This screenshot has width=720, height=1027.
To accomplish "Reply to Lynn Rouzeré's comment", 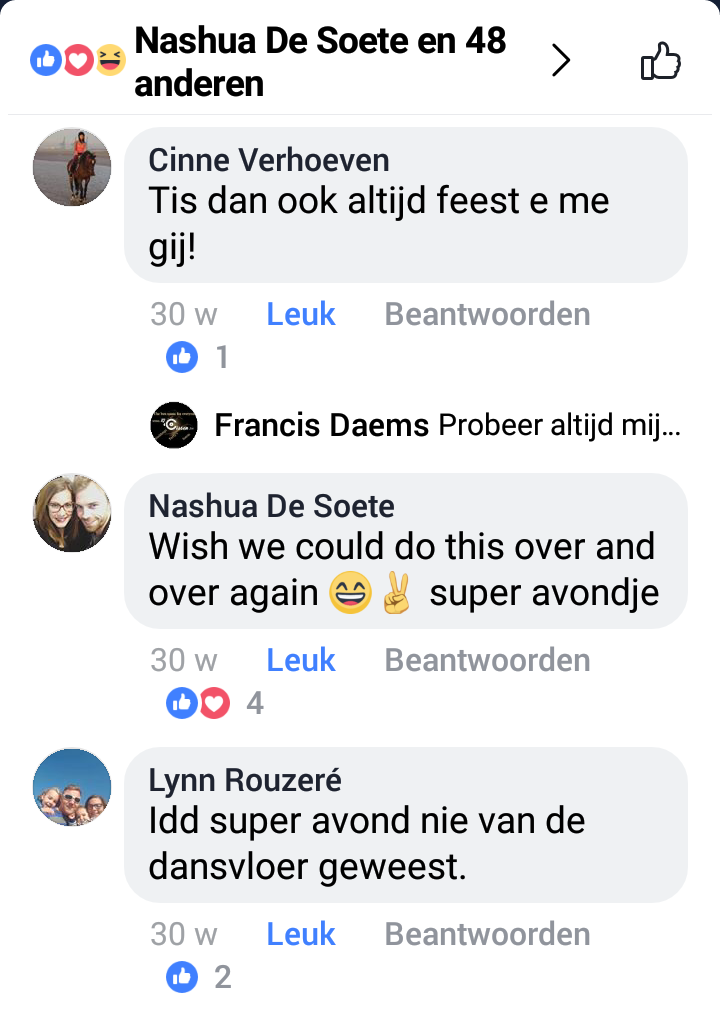I will point(487,934).
